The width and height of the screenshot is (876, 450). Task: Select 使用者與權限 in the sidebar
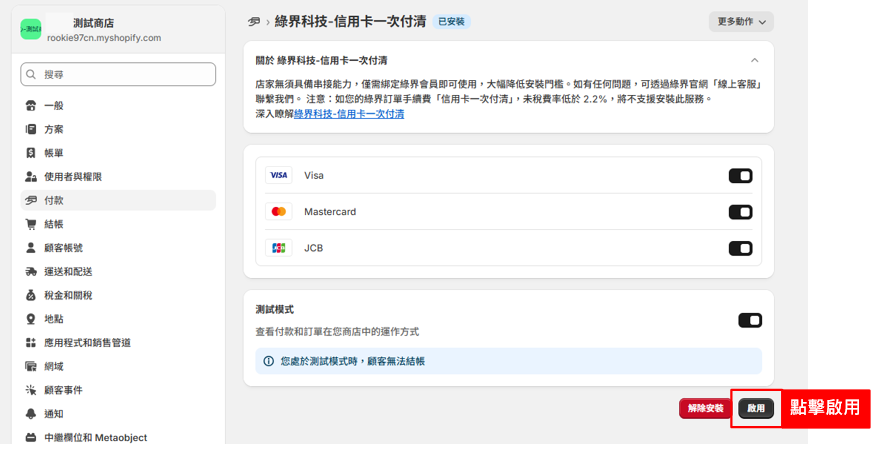[72, 177]
